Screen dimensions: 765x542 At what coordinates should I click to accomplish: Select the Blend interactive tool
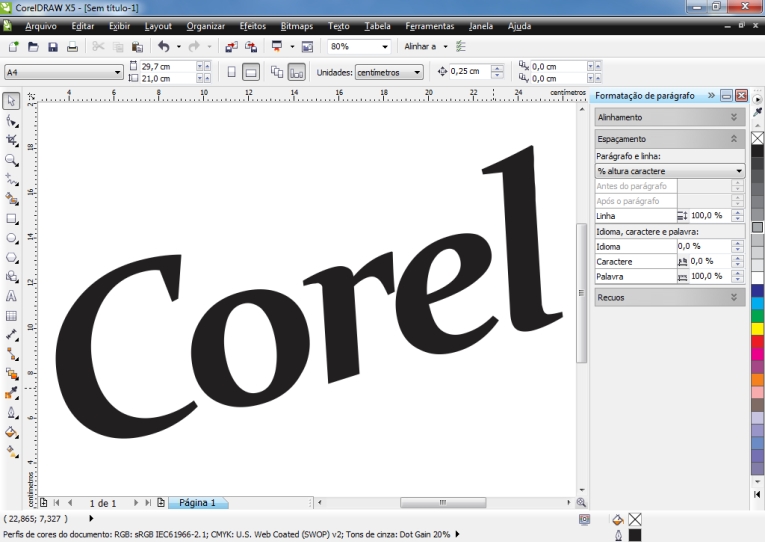pyautogui.click(x=11, y=374)
